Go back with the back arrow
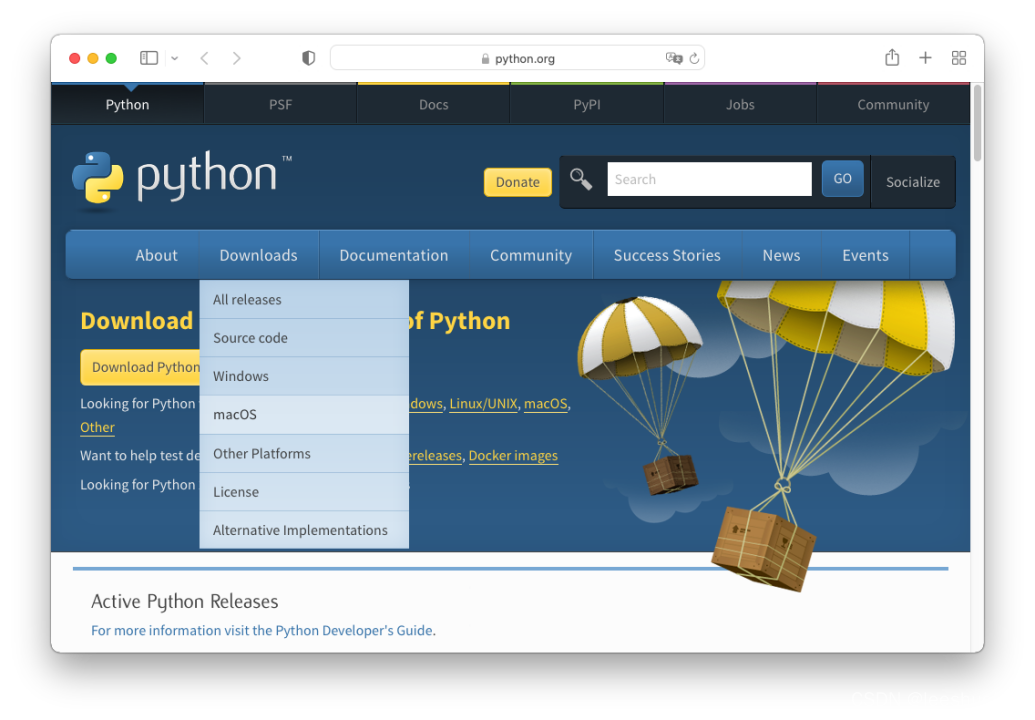1035x720 pixels. 205,58
